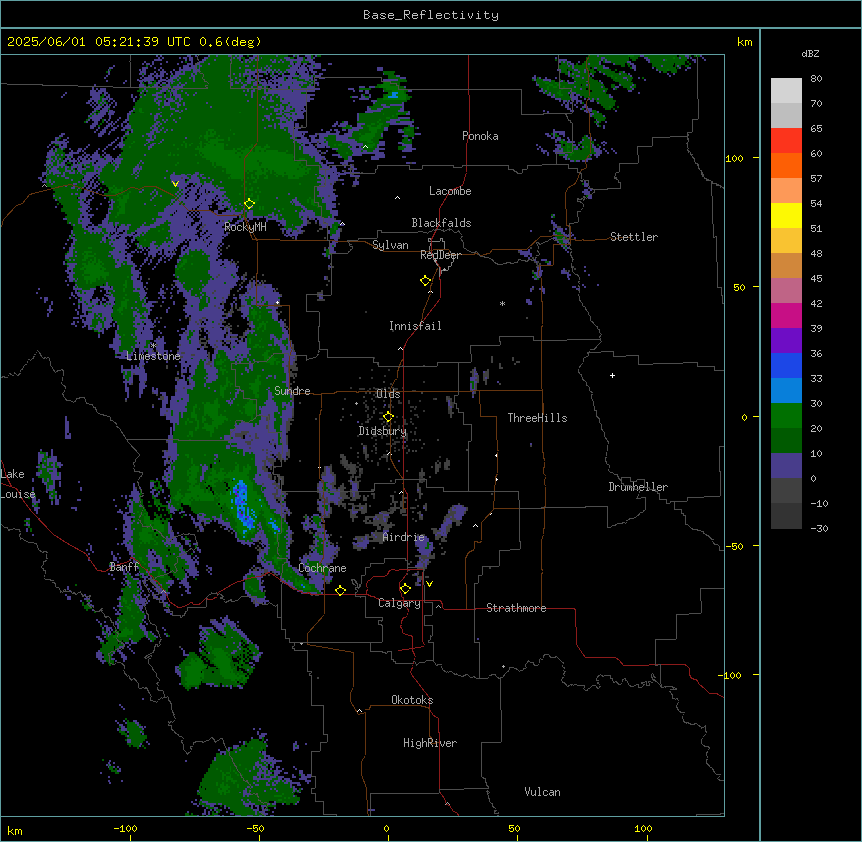Click the yellow V marker northwest of RockyMH
This screenshot has height=842, width=862.
pos(175,184)
